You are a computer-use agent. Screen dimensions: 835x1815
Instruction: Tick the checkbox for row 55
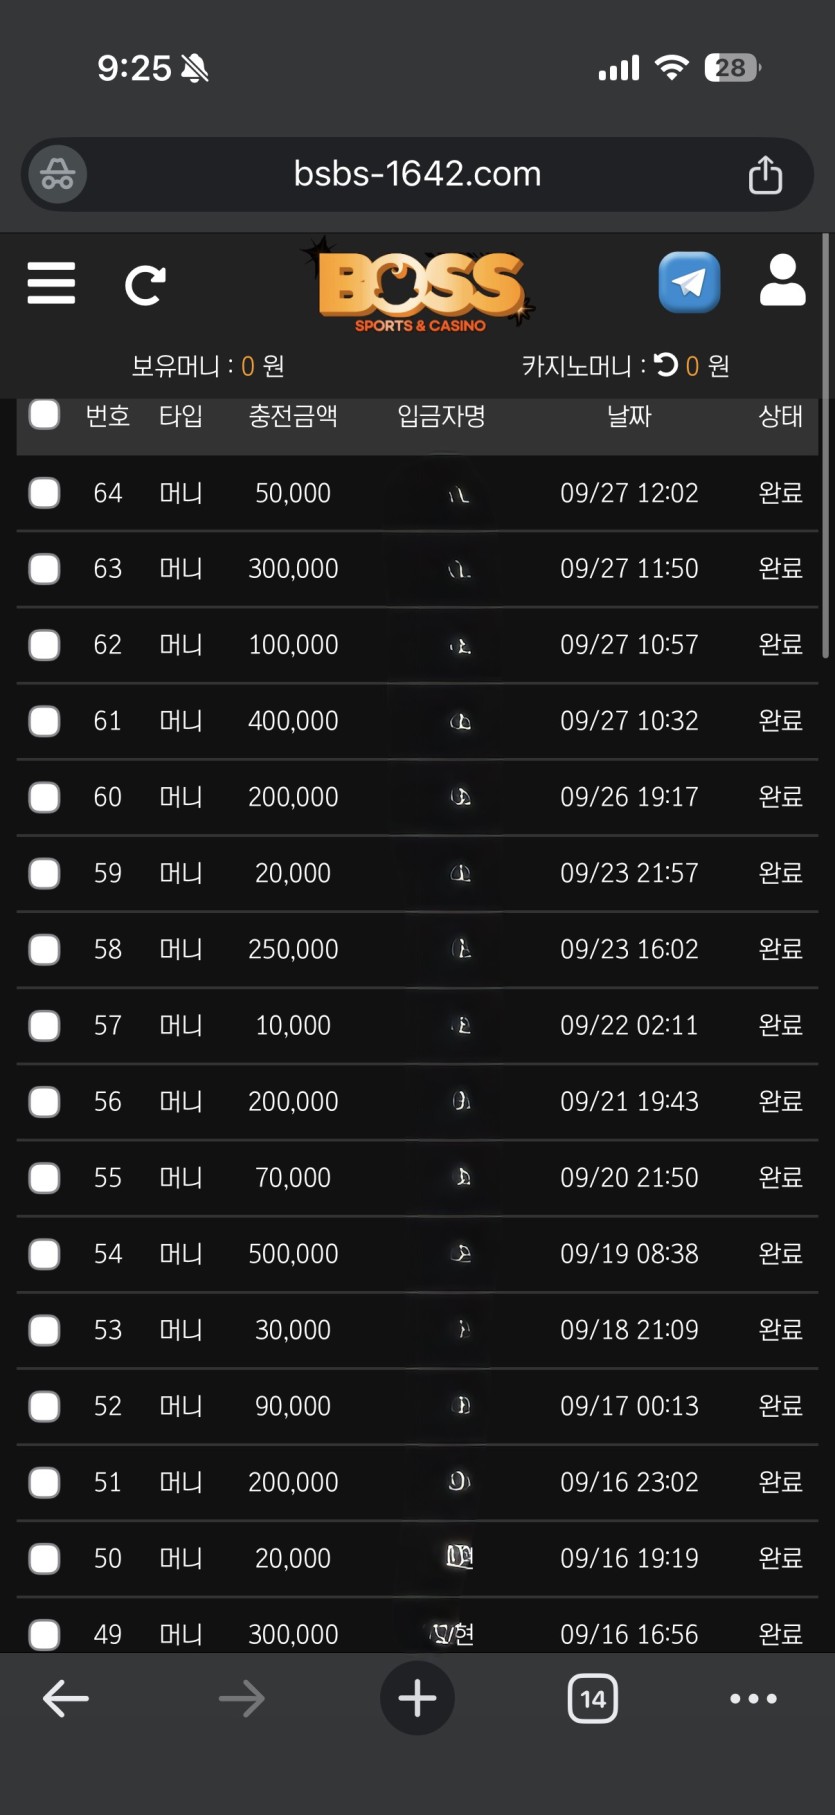click(x=44, y=1178)
